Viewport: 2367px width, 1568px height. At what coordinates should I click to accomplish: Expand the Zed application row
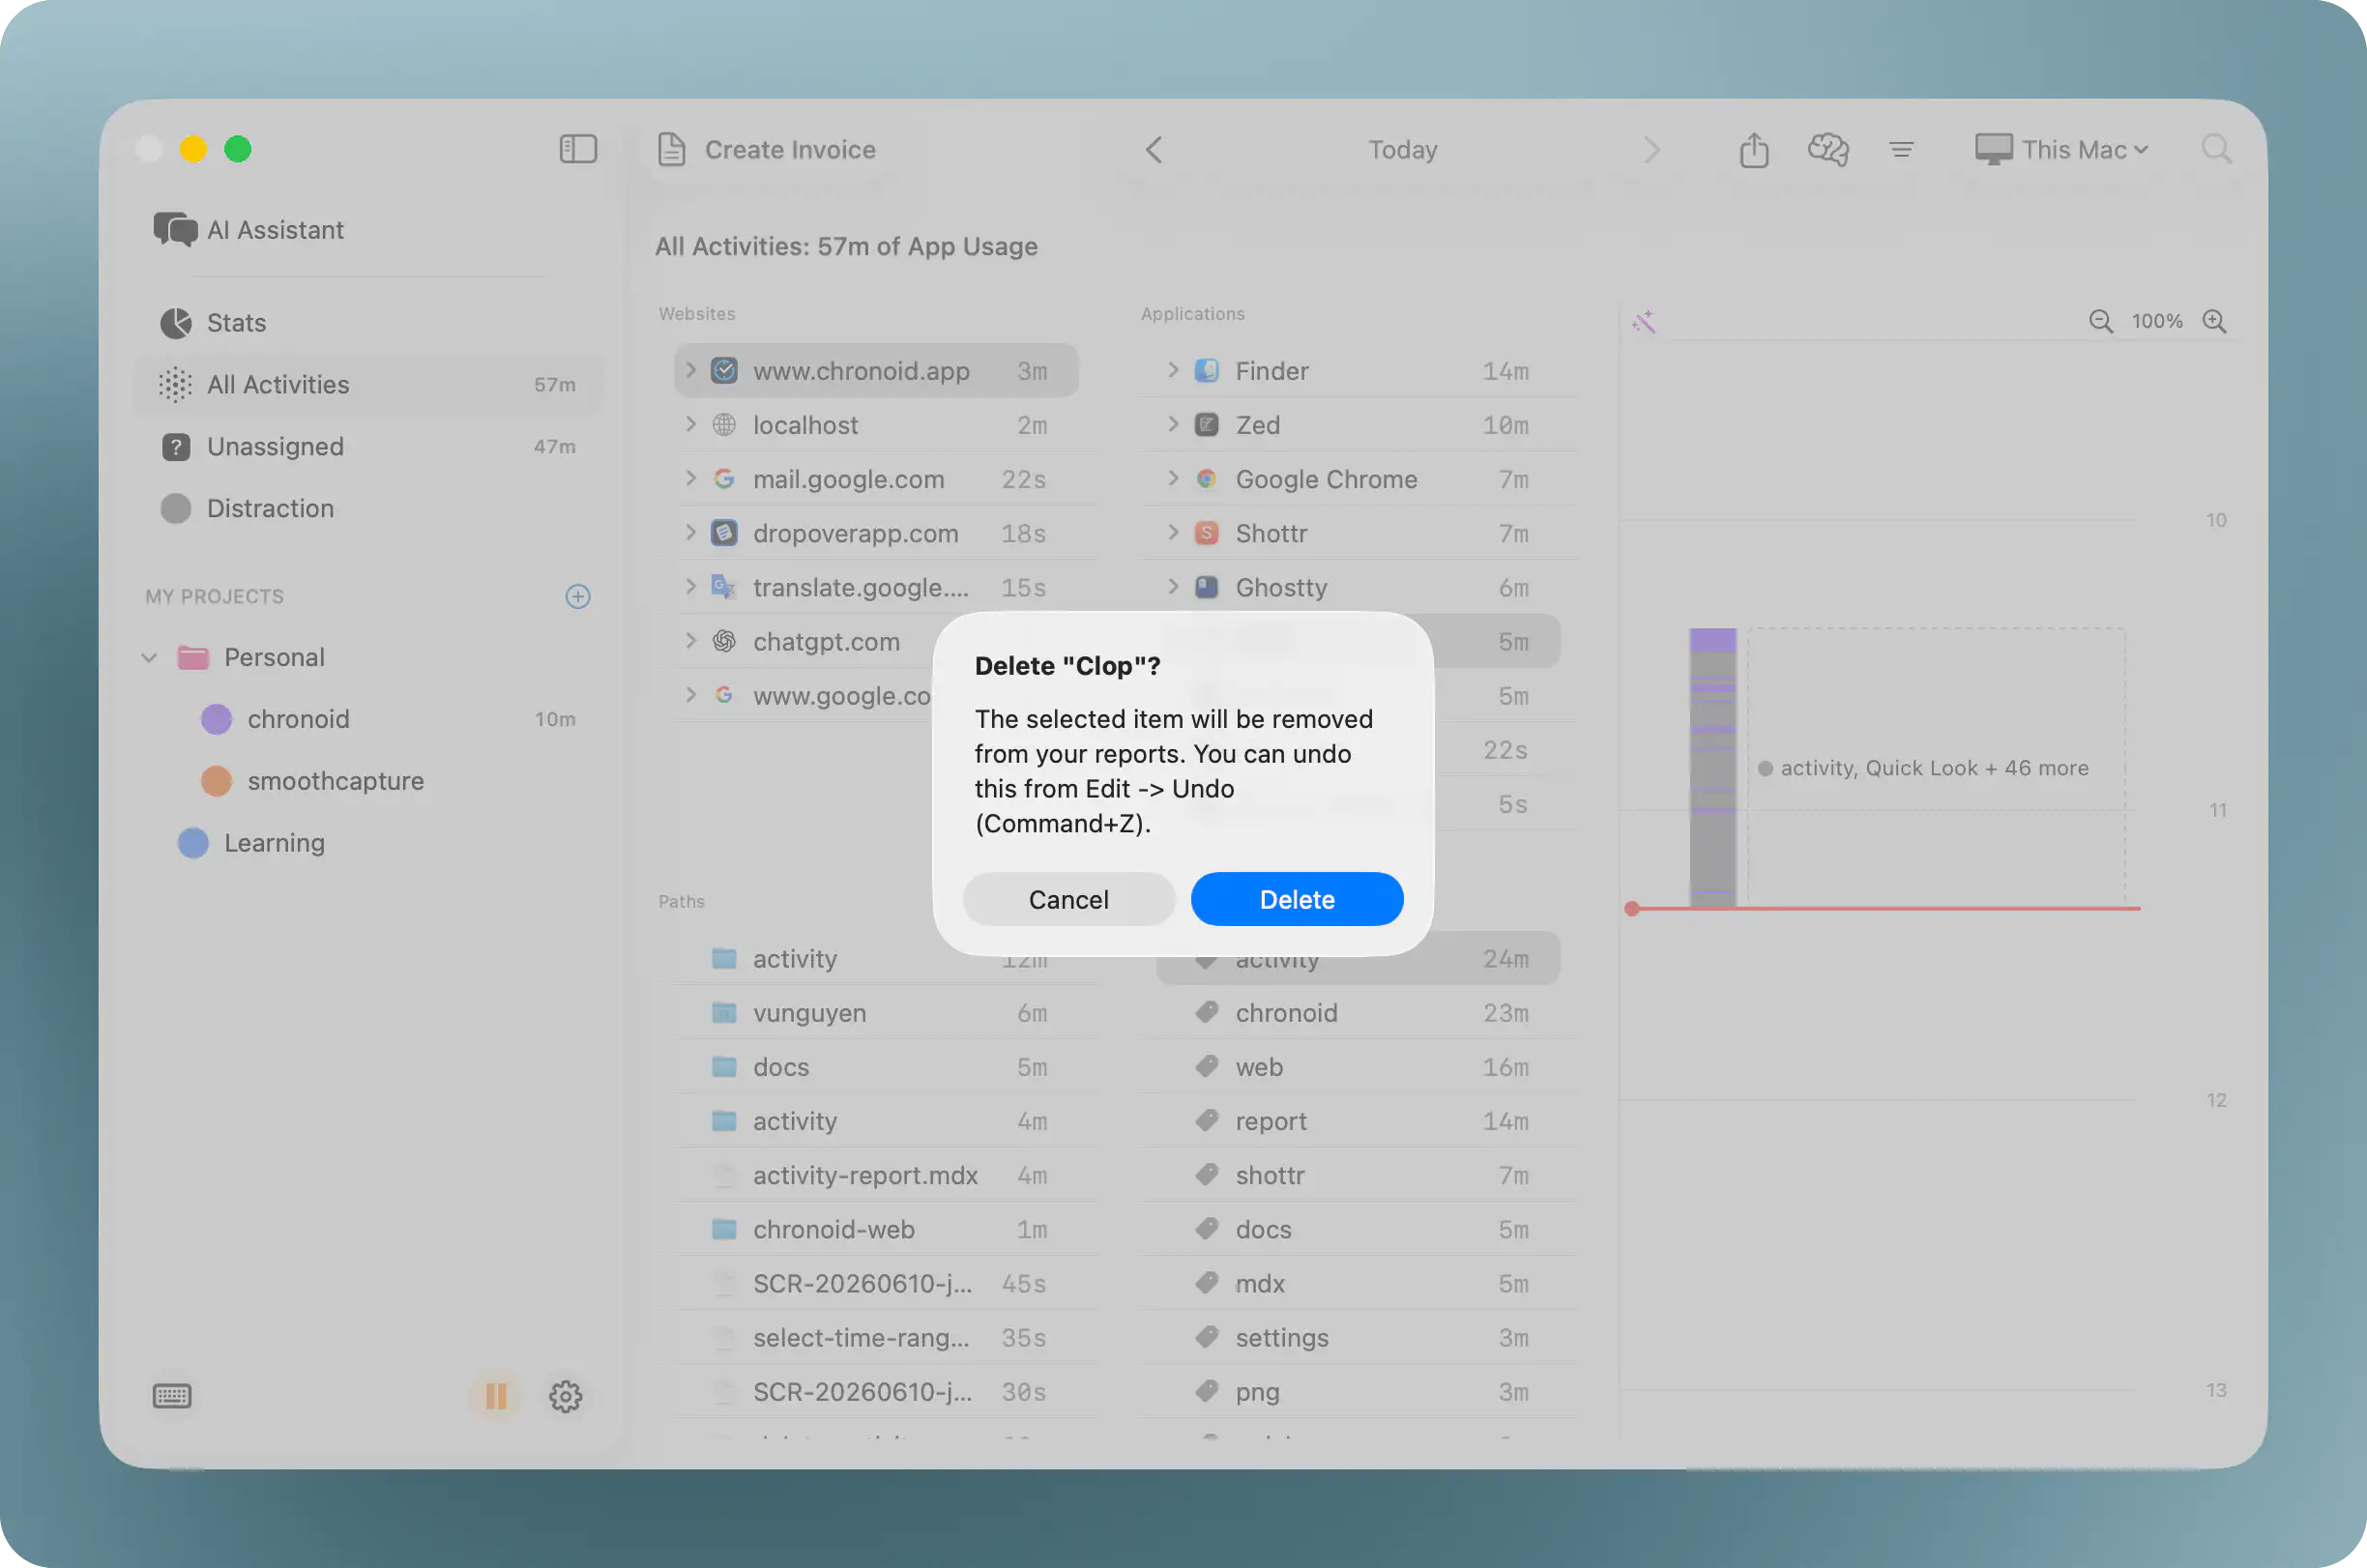click(x=1172, y=425)
